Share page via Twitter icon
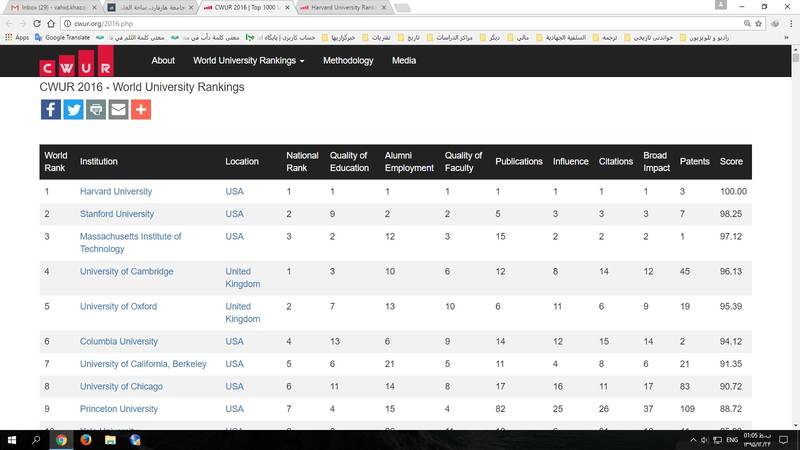Screen dimensions: 800x450 pos(73,109)
